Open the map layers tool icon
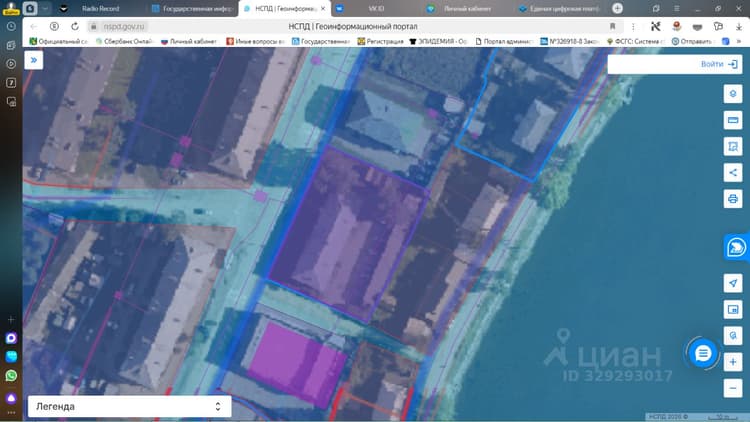 tap(733, 94)
